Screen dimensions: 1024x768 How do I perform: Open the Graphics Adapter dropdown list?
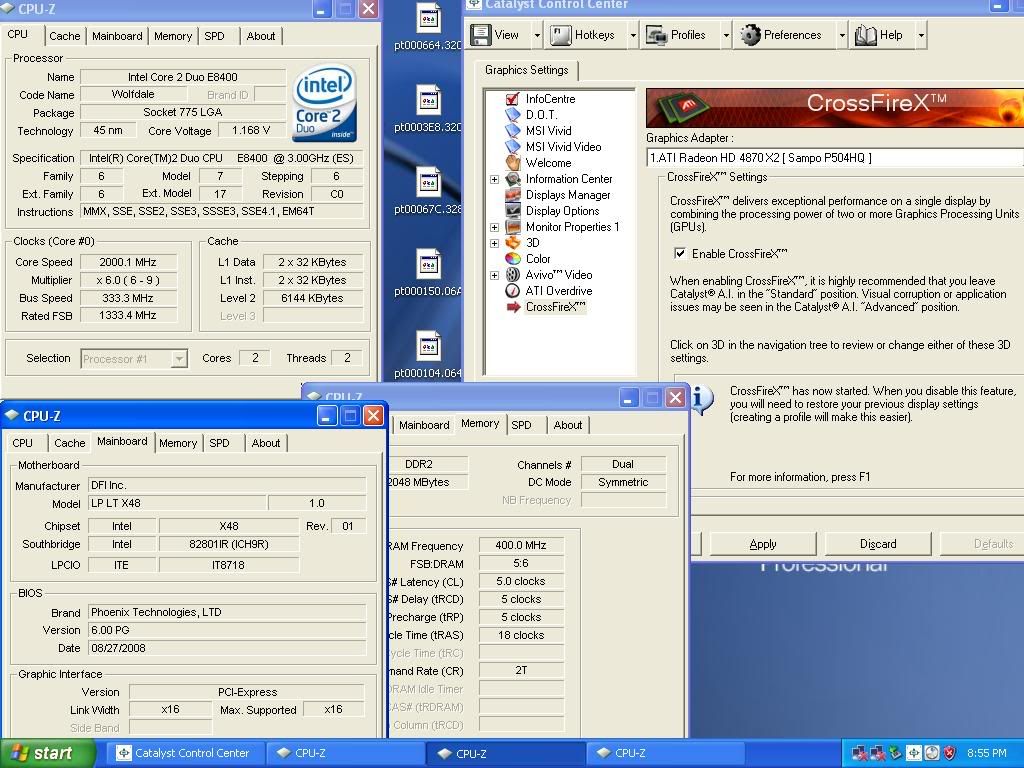point(835,157)
